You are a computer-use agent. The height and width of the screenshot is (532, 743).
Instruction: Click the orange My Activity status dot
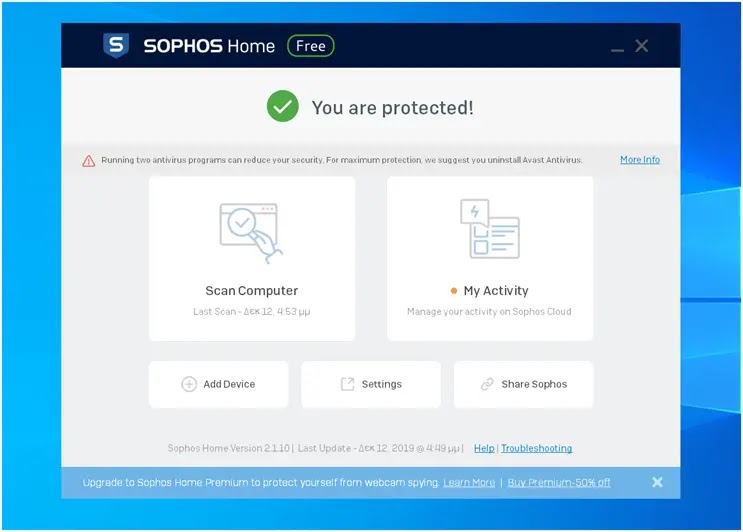453,291
